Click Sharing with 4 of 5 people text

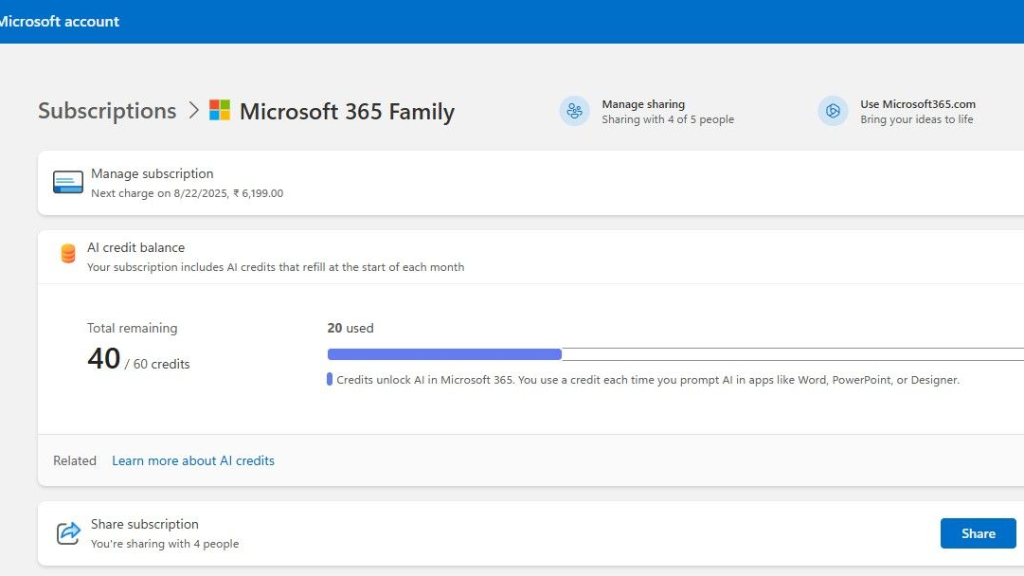pos(667,120)
